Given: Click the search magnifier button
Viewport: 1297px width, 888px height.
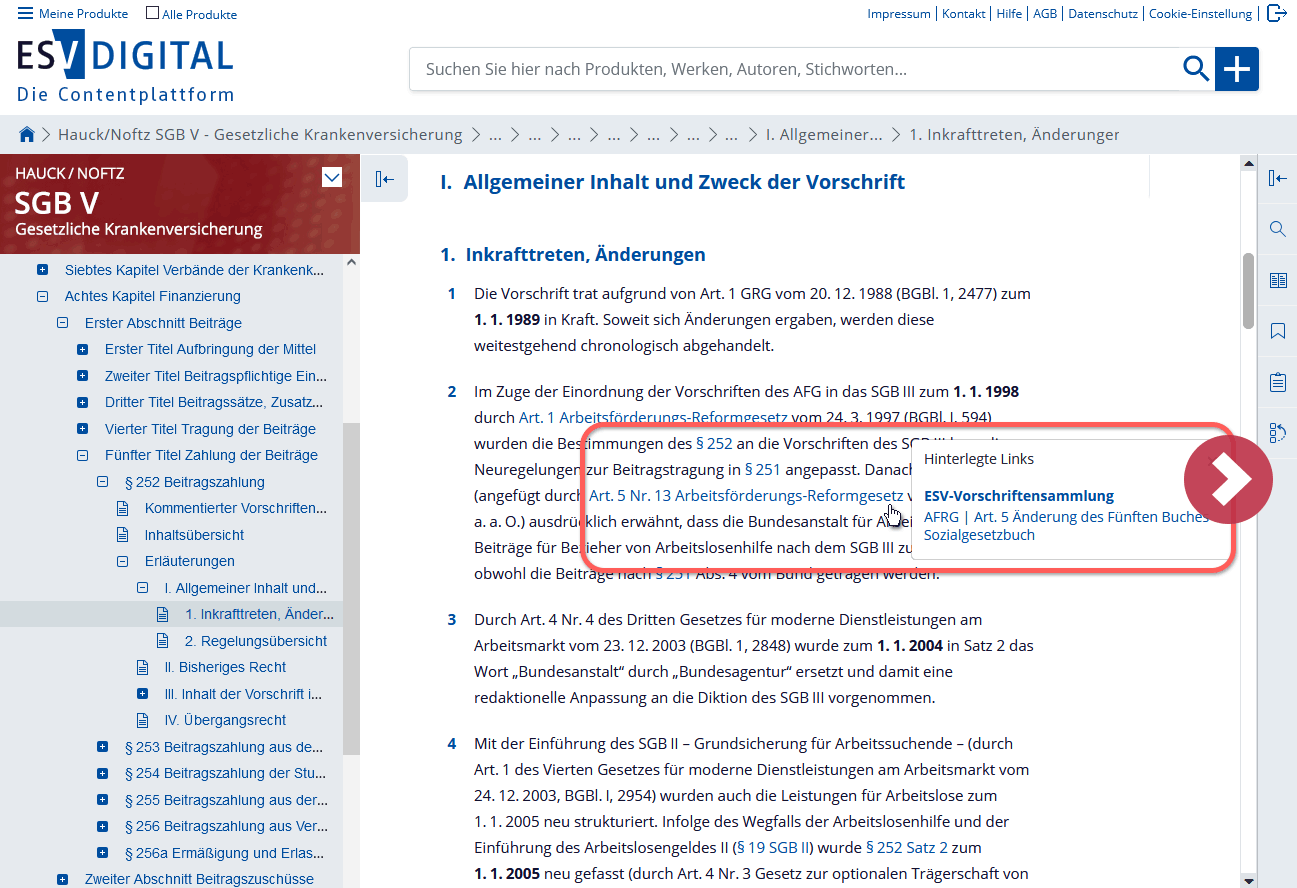Looking at the screenshot, I should 1196,69.
